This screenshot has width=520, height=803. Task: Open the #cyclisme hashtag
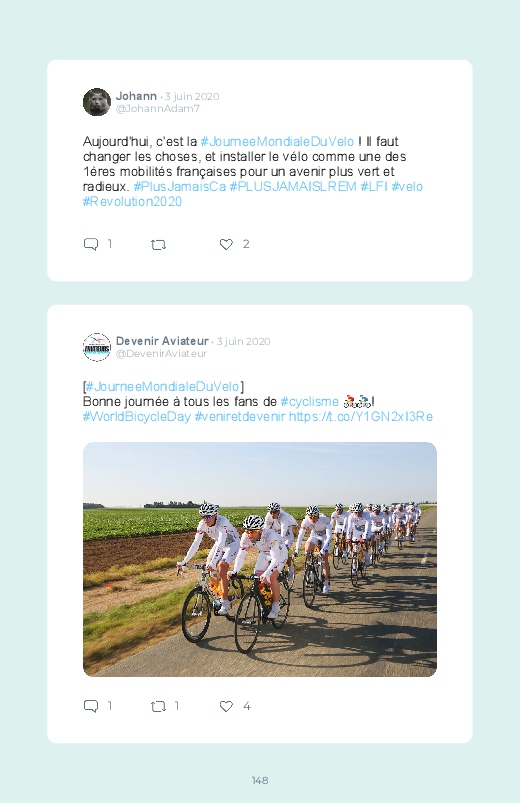click(309, 402)
